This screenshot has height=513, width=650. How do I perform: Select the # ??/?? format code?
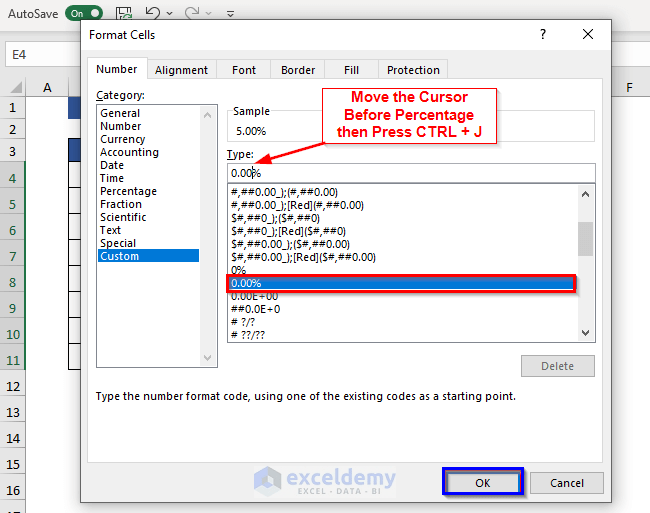(x=403, y=335)
